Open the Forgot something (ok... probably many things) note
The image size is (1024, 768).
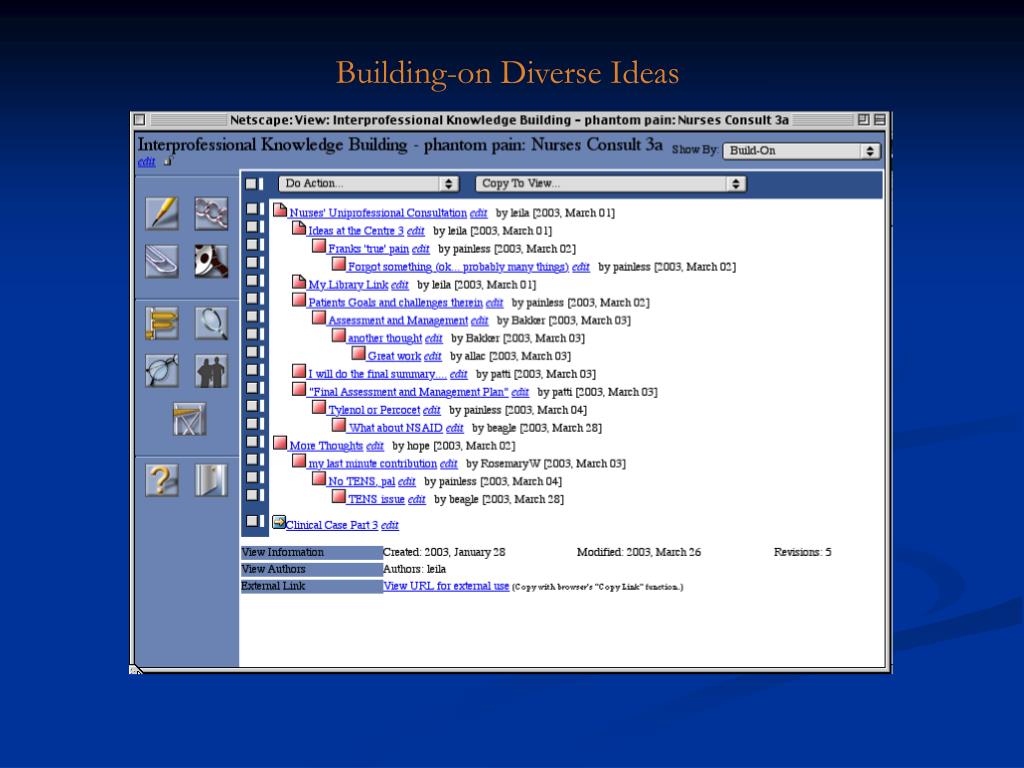click(x=458, y=266)
